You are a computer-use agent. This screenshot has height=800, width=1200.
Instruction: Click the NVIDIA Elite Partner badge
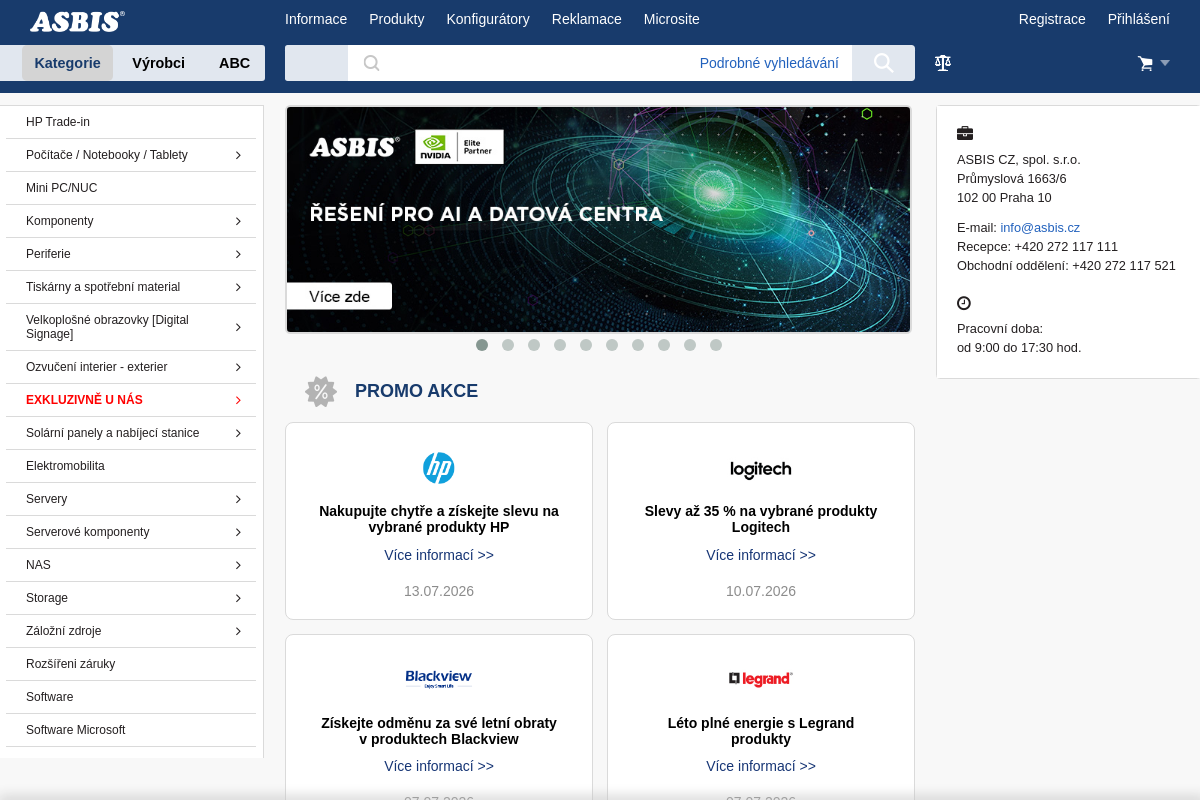click(460, 147)
